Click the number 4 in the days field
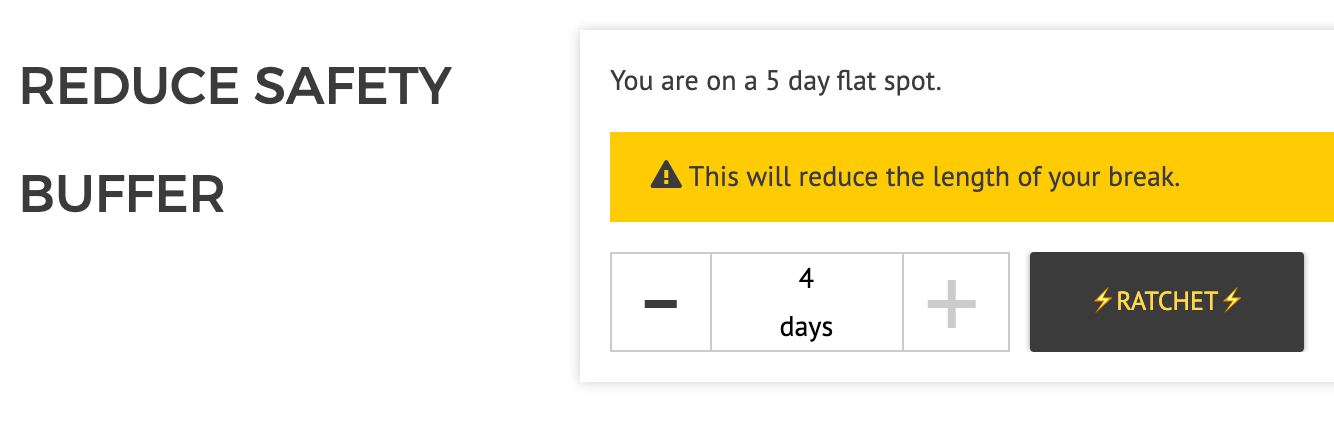1334x422 pixels. tap(806, 278)
